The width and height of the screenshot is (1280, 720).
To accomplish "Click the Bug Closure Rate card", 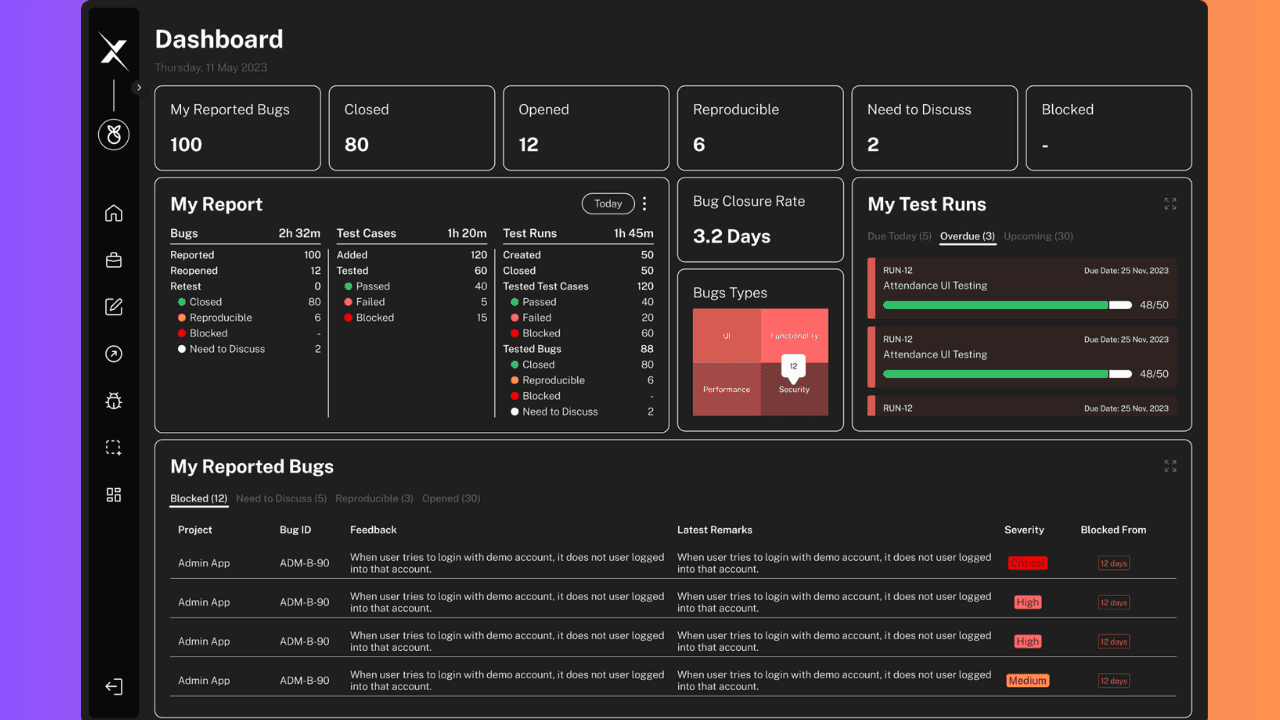I will [x=760, y=220].
